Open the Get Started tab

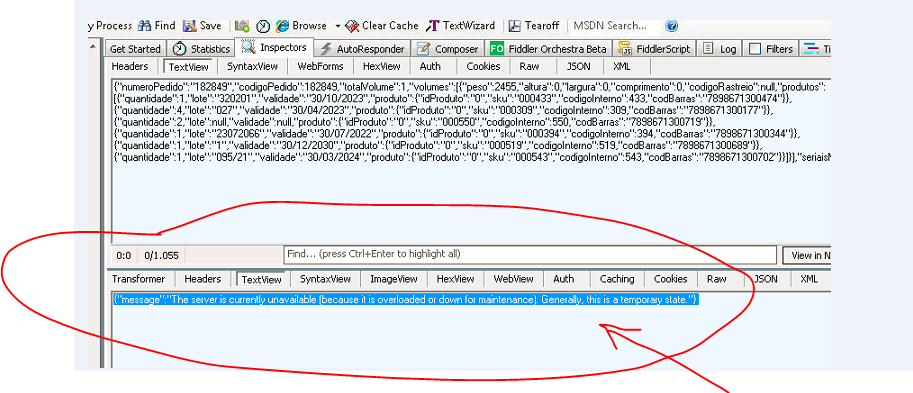135,49
